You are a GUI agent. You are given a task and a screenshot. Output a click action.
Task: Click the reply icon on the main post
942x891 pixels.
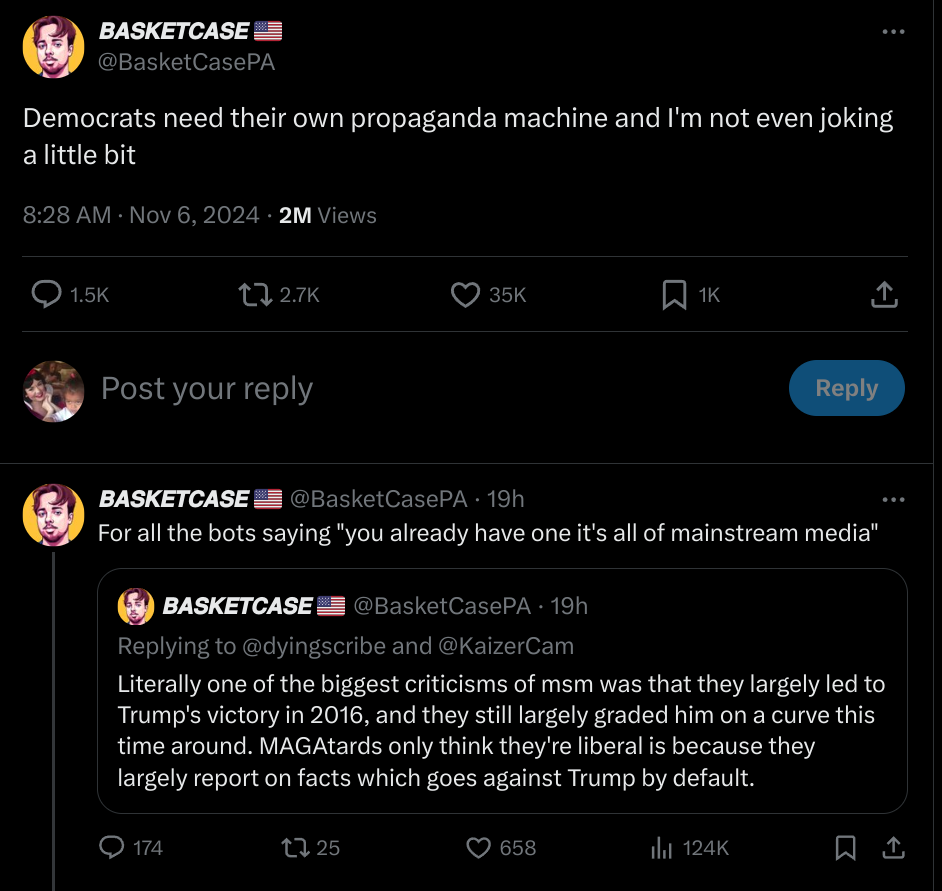click(x=47, y=294)
